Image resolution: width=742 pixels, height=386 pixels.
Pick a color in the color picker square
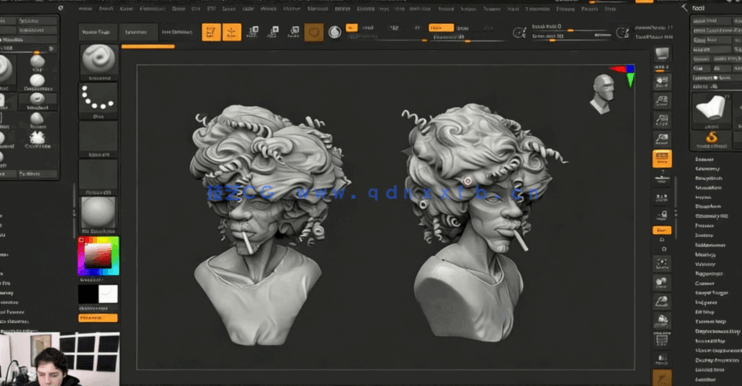(x=98, y=255)
